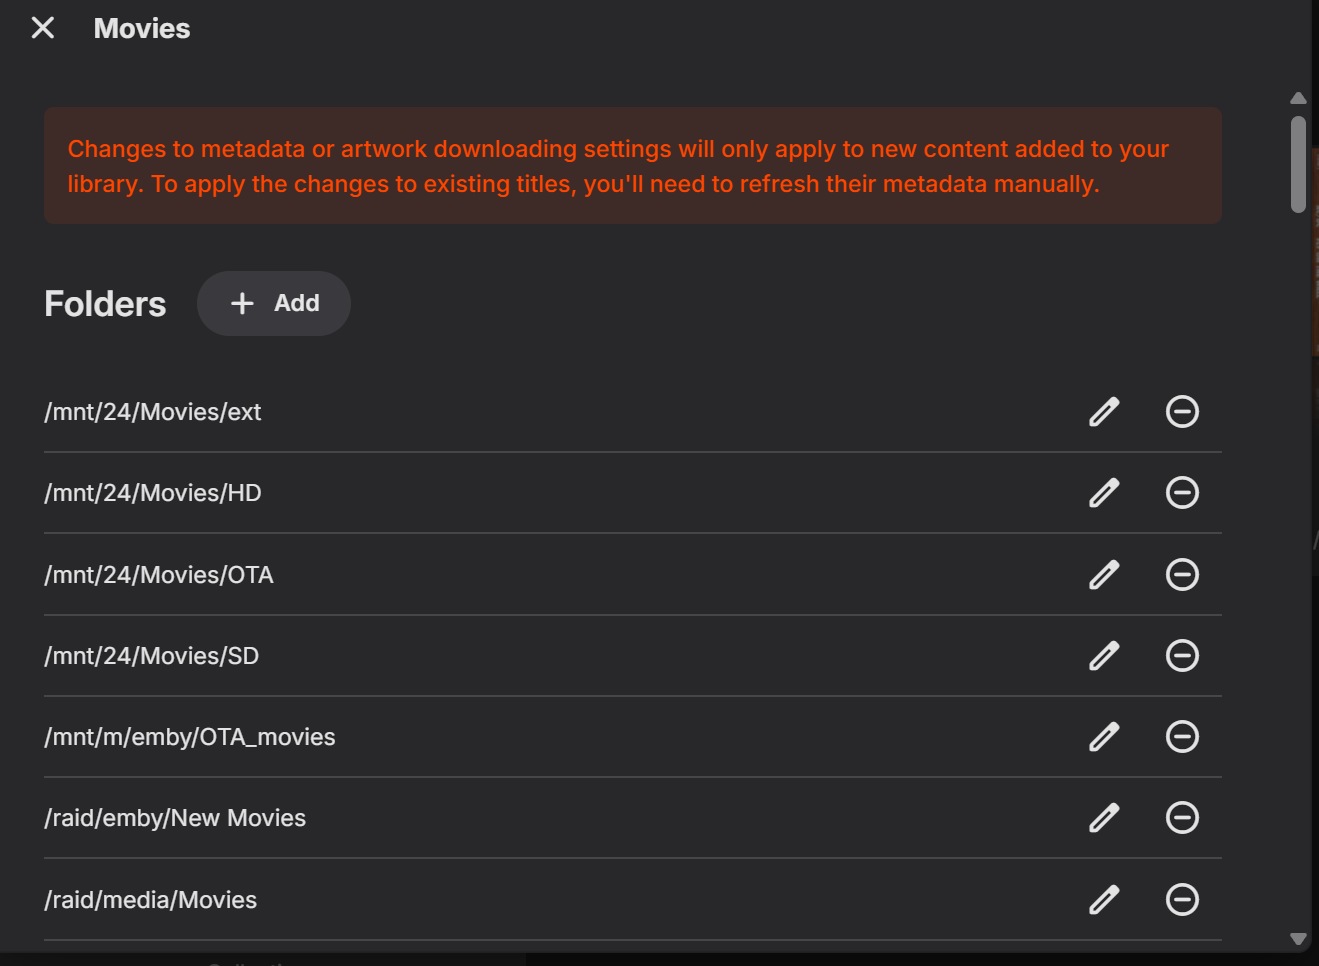1319x966 pixels.
Task: Click the vertical scrollbar thumb
Action: (x=1298, y=165)
